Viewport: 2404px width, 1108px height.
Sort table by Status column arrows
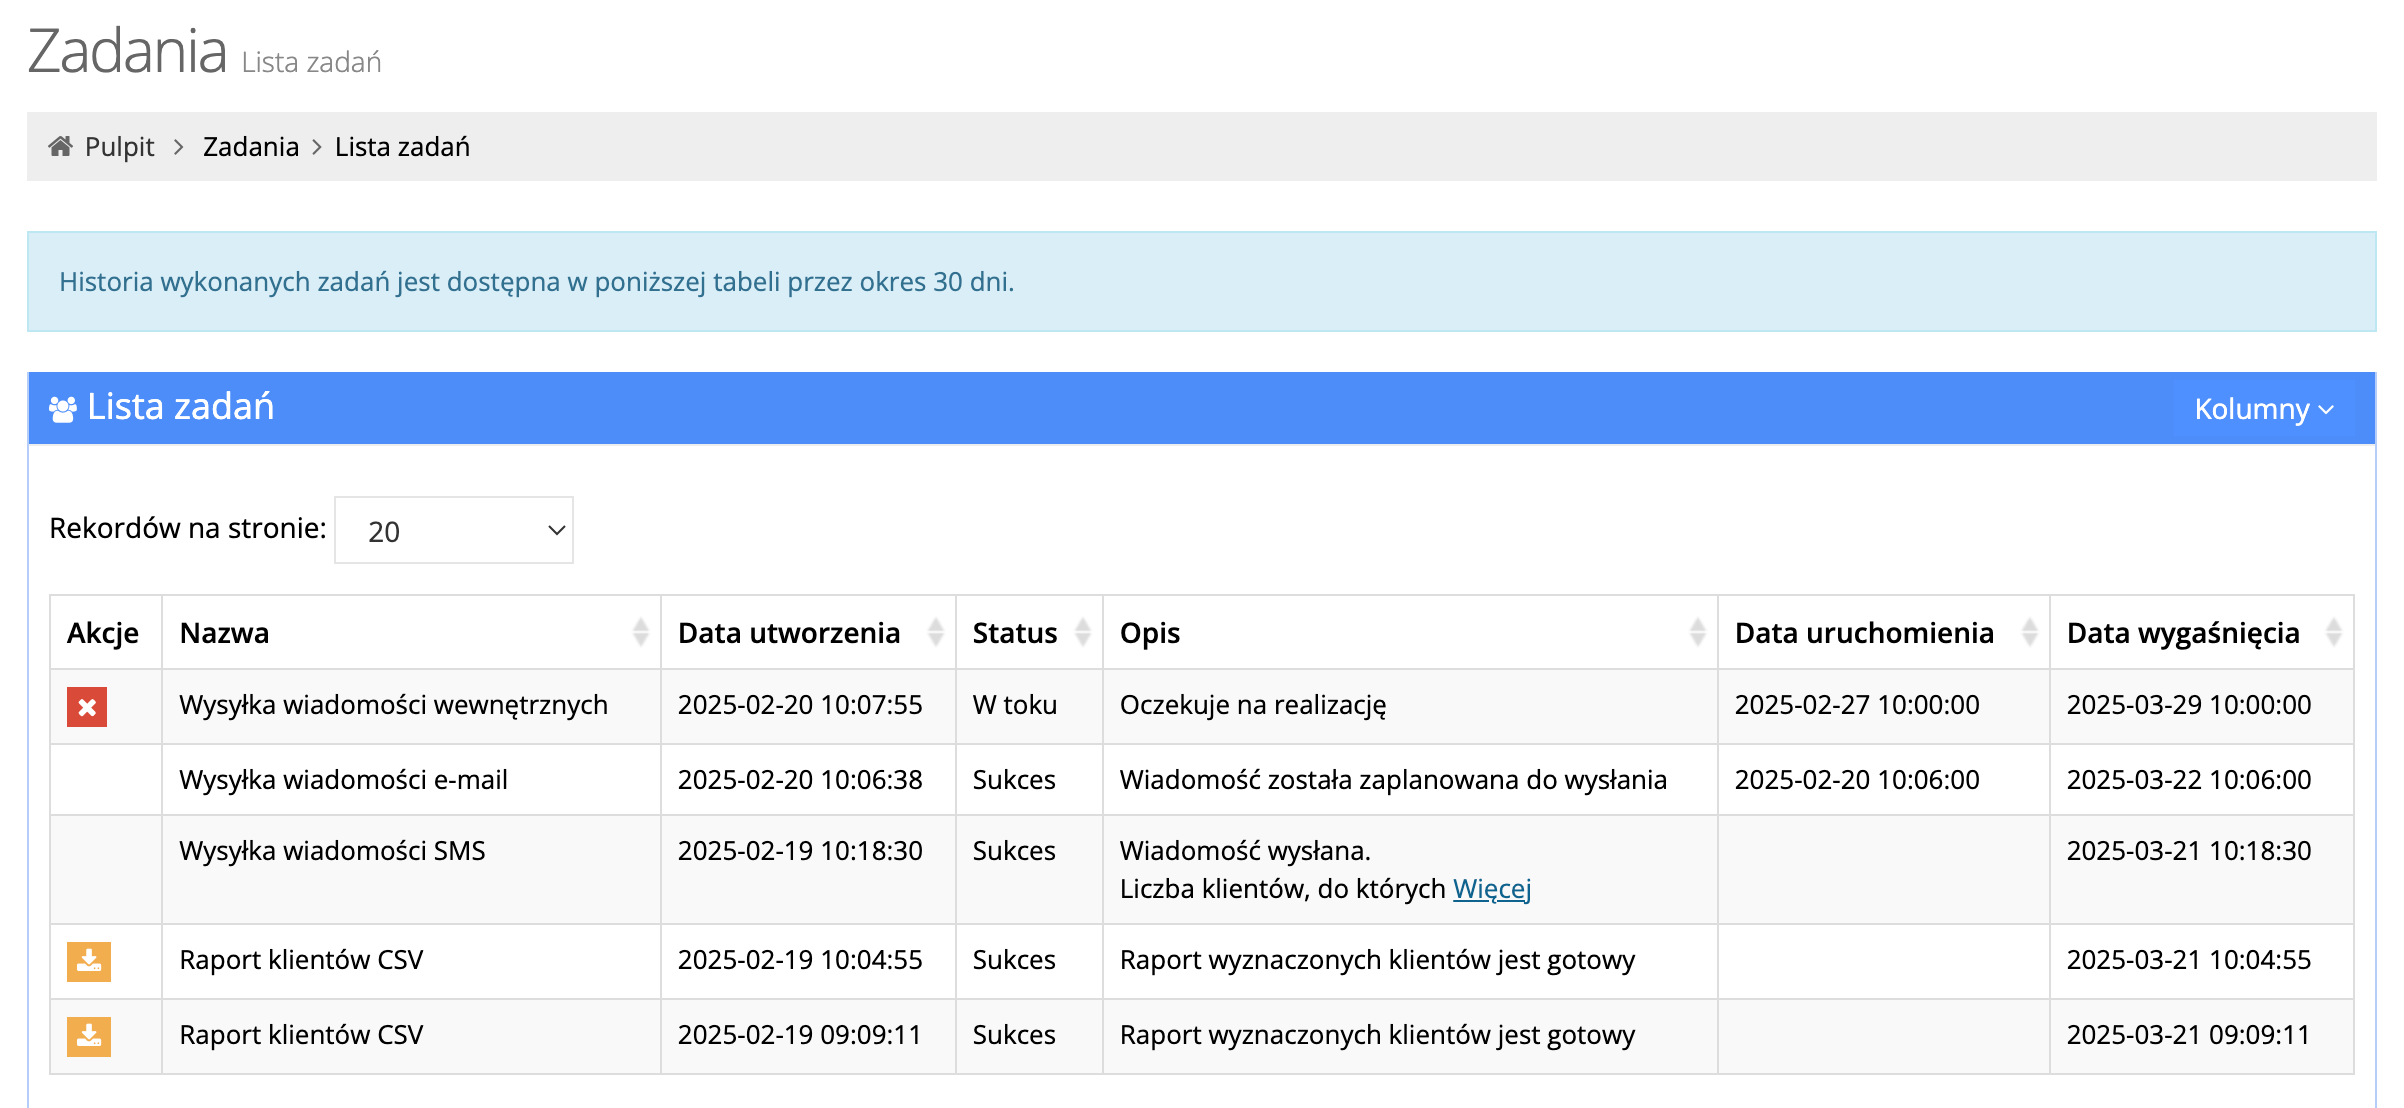click(1082, 632)
